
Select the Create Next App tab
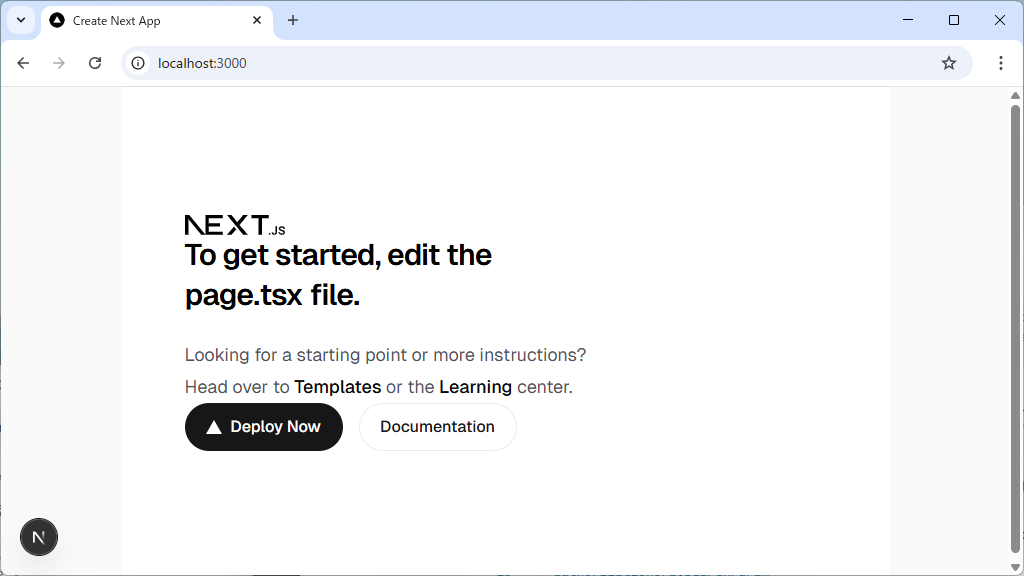[x=157, y=21]
